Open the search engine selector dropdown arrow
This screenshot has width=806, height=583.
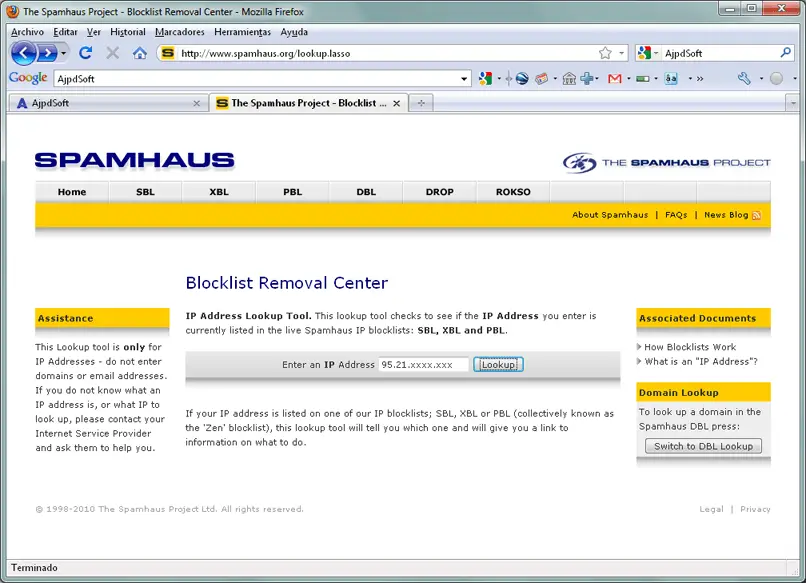pos(656,53)
